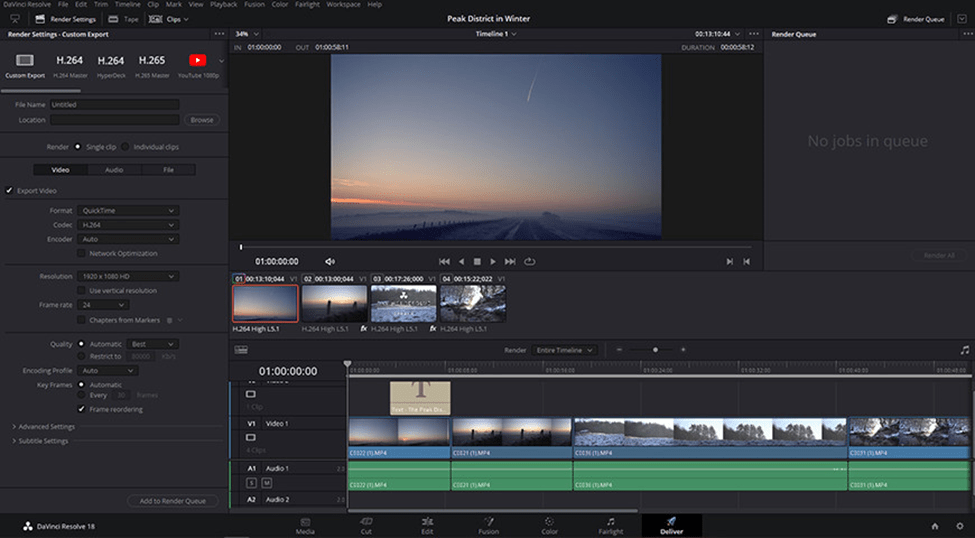Select the Custom Export preset icon
975x538 pixels.
coord(25,60)
